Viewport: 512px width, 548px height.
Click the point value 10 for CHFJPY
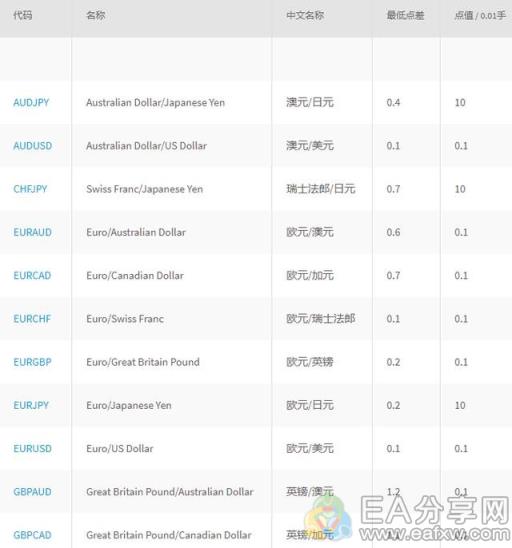click(460, 189)
